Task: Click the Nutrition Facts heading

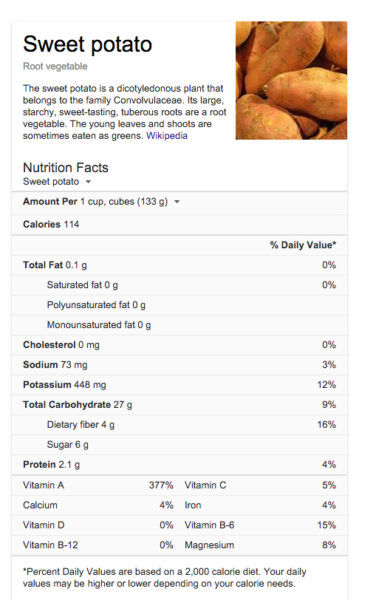Action: tap(65, 168)
